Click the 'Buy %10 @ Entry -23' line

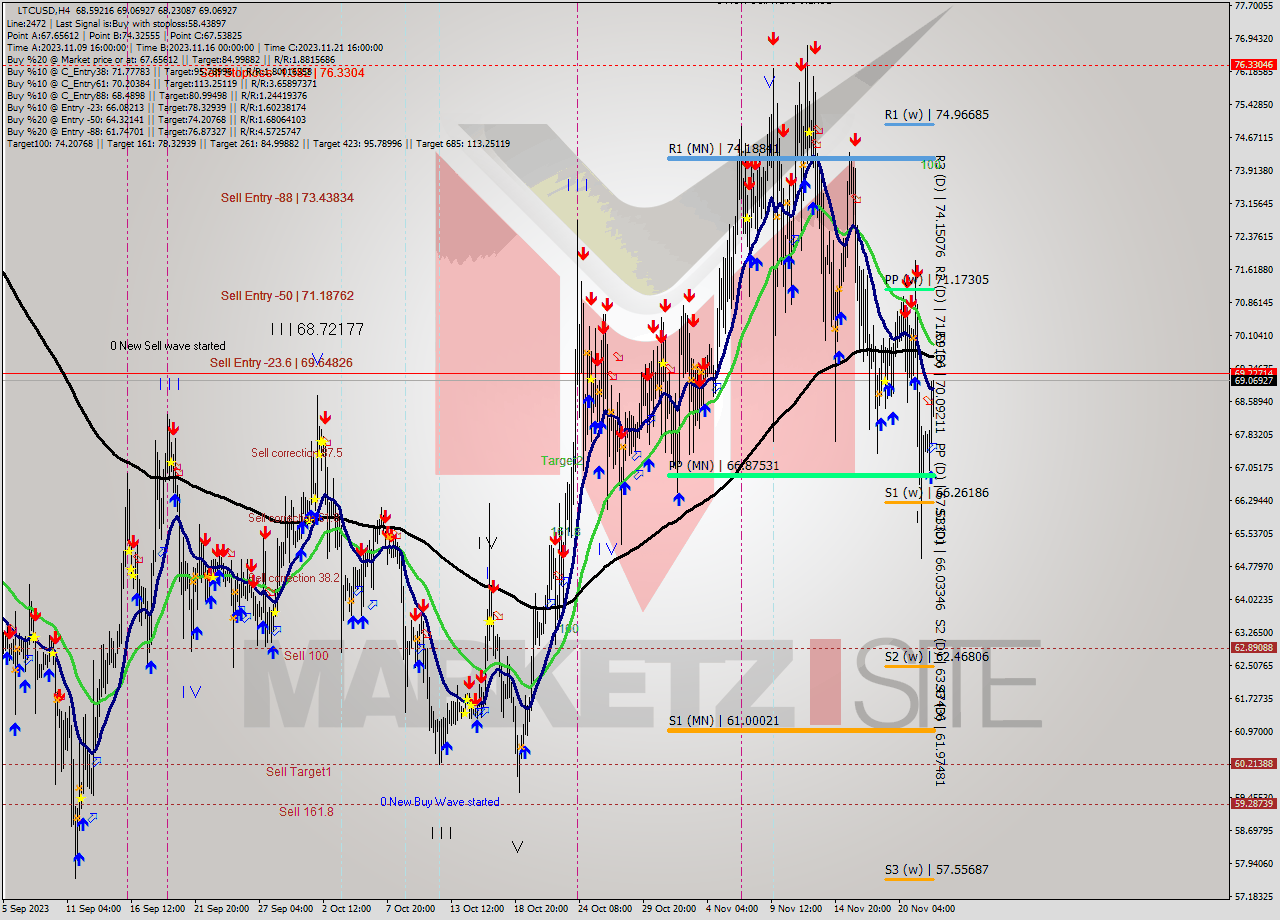pyautogui.click(x=156, y=108)
